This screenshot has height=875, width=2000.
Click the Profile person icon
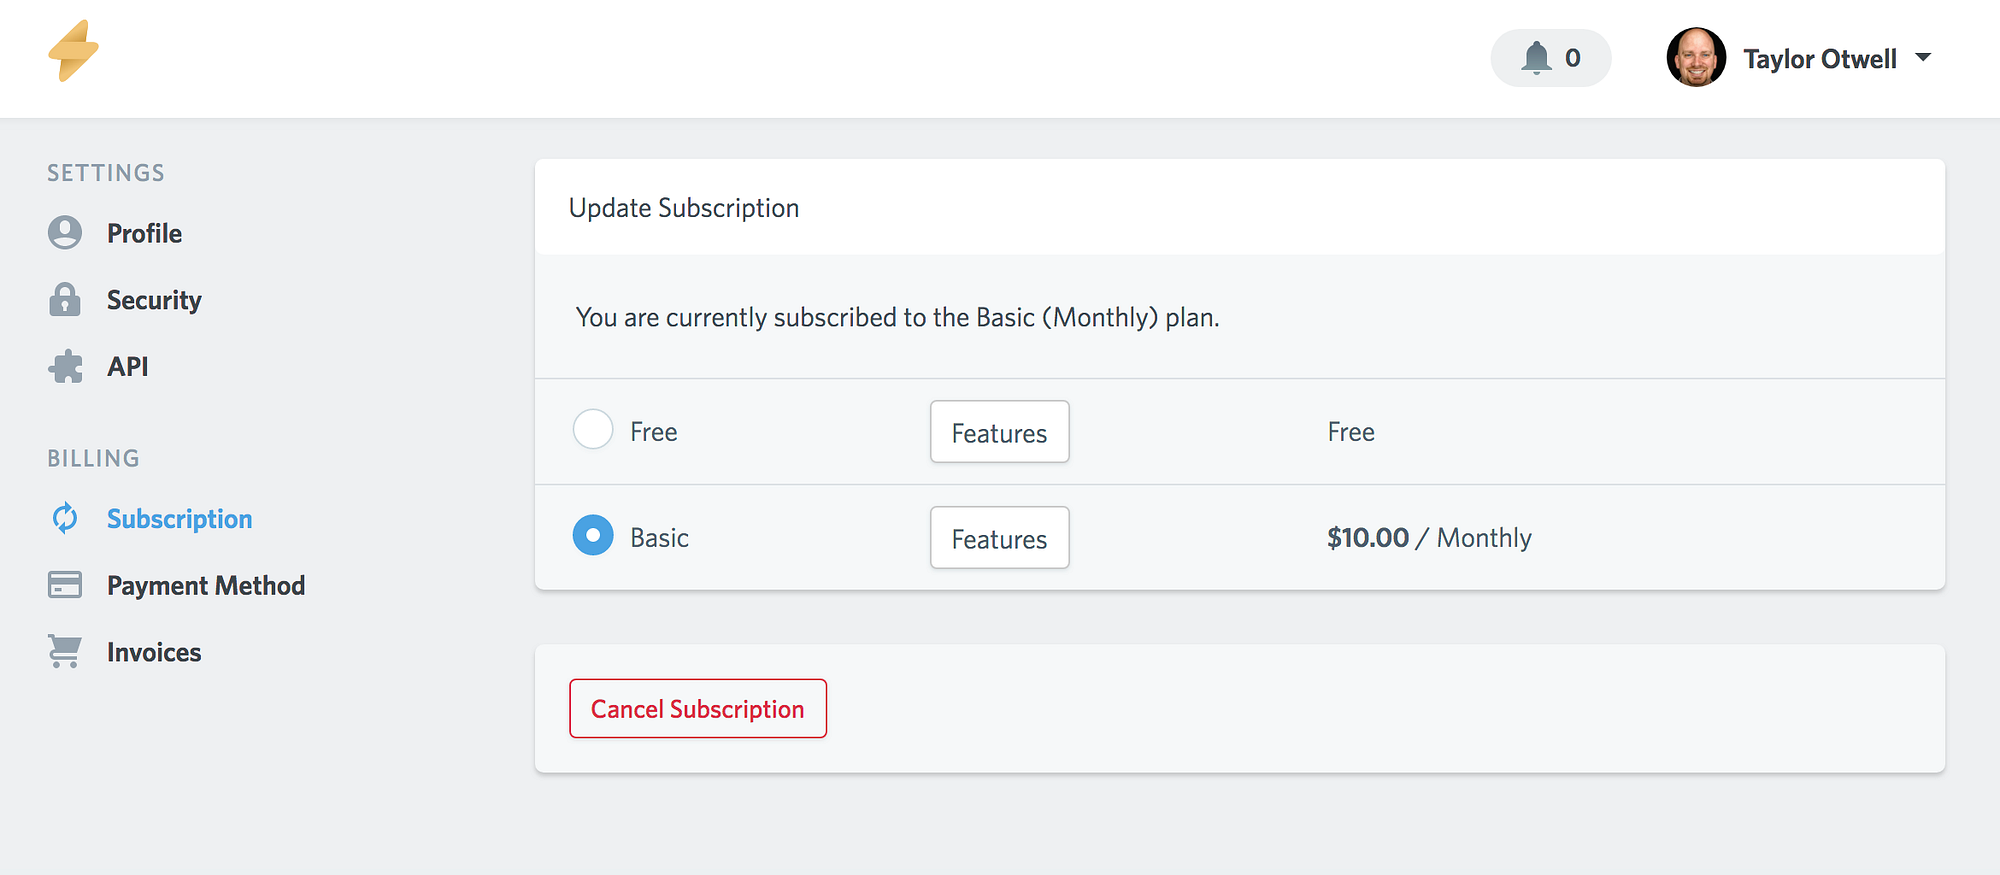[x=65, y=233]
